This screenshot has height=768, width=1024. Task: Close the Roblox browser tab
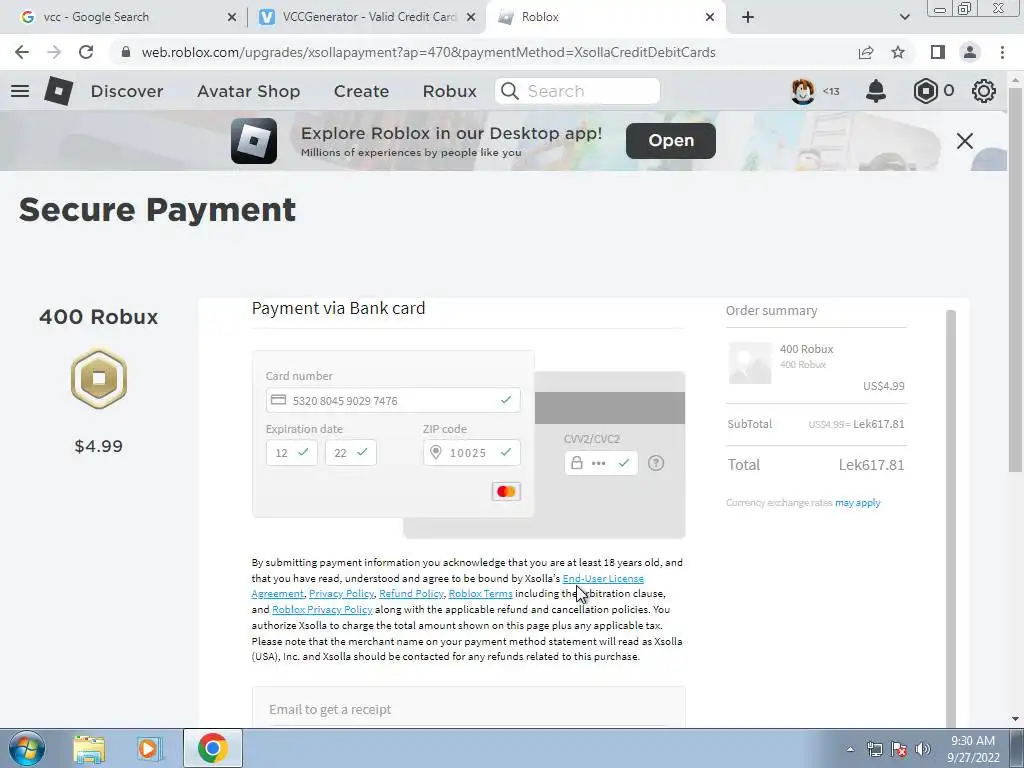coord(710,18)
